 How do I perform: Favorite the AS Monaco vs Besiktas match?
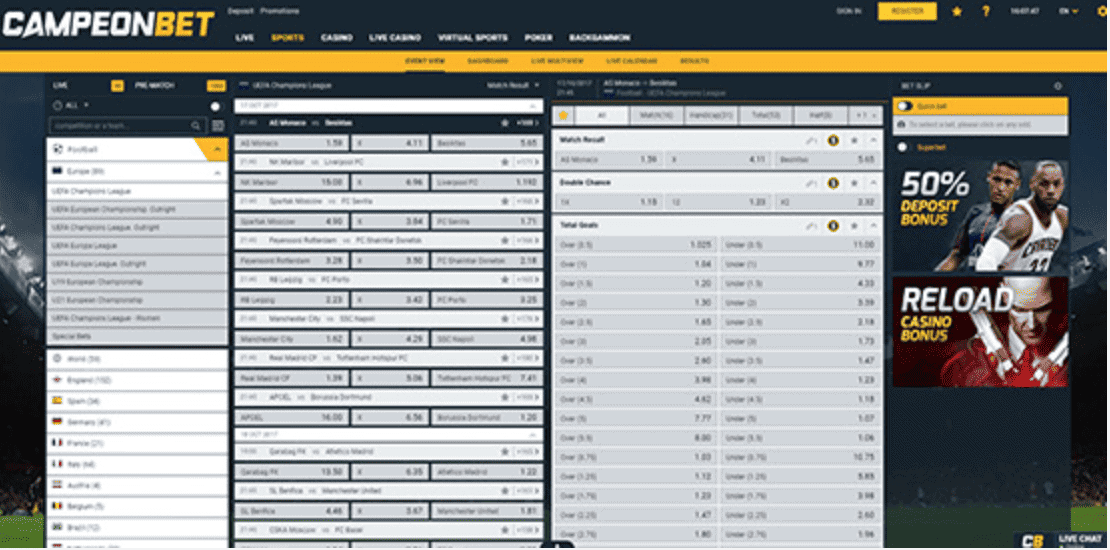(505, 122)
